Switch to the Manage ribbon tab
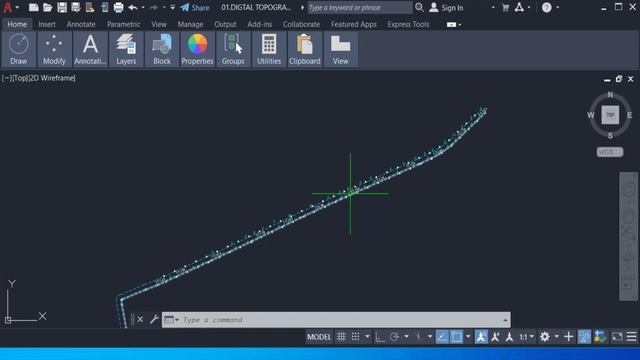 point(190,24)
